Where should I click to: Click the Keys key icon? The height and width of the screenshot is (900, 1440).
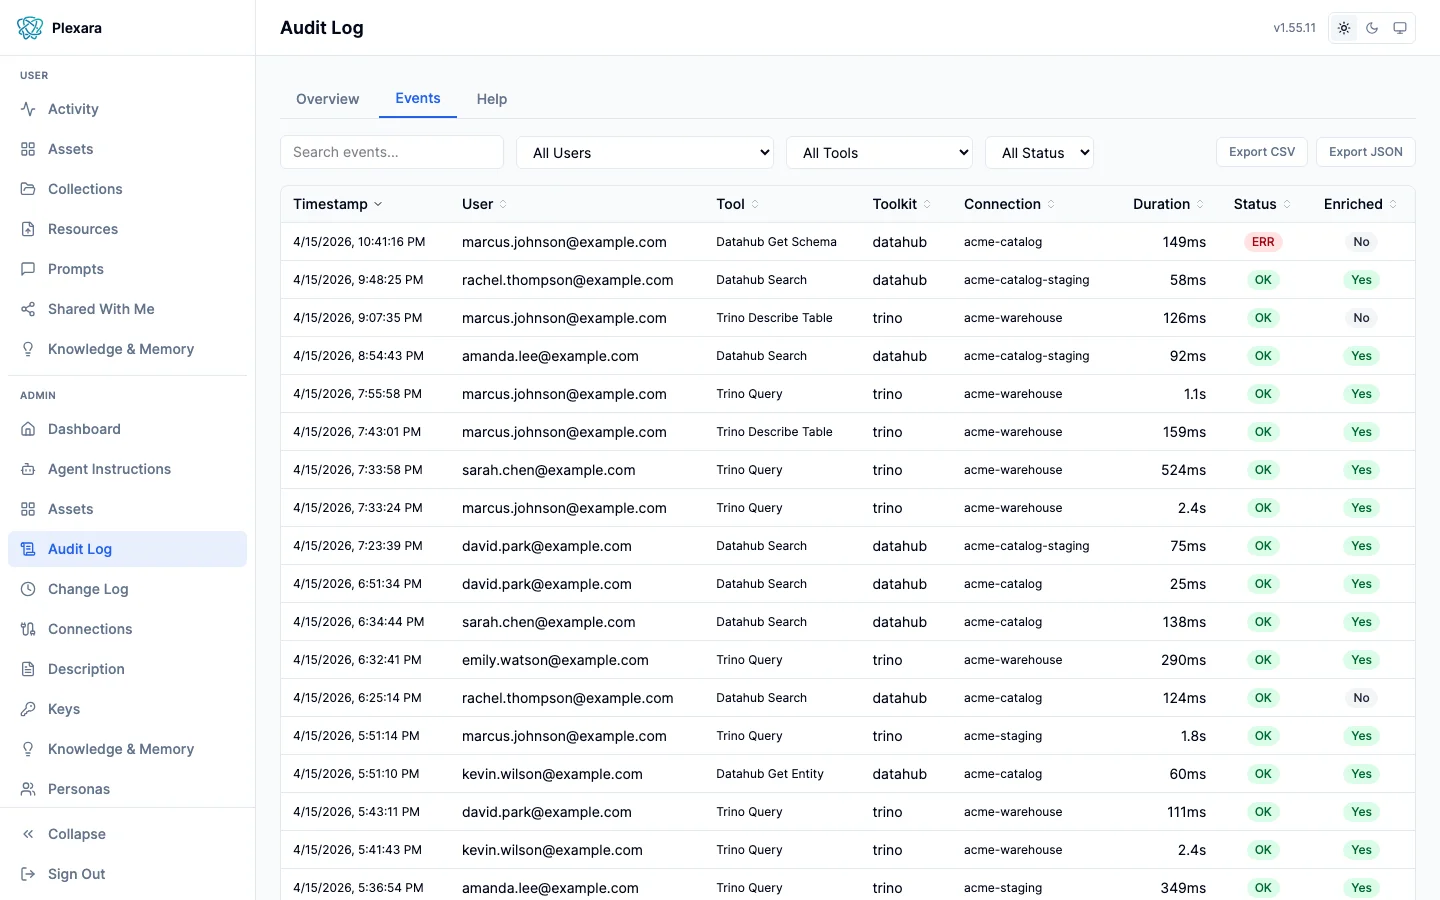28,709
